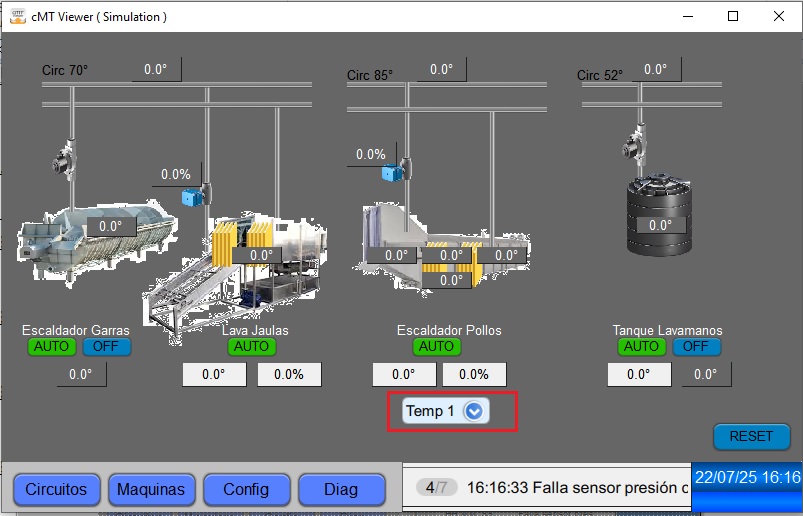Click the gray 0.0° value under Tanque Lavamanos
Image resolution: width=803 pixels, height=516 pixels.
(706, 374)
